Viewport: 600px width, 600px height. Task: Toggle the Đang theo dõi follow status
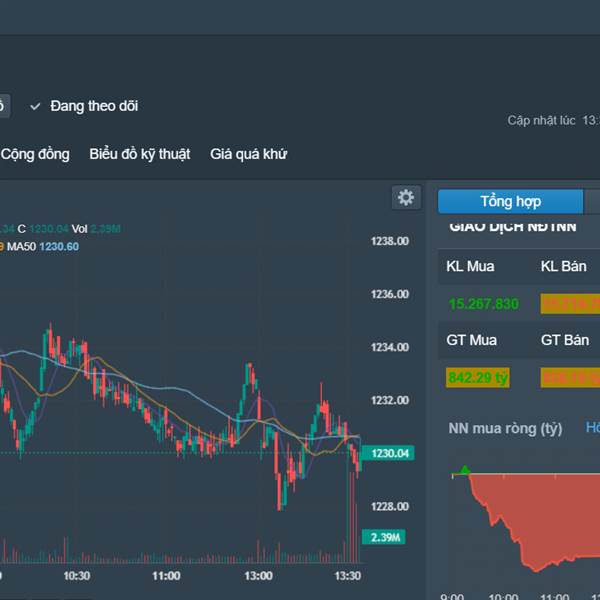pos(93,106)
